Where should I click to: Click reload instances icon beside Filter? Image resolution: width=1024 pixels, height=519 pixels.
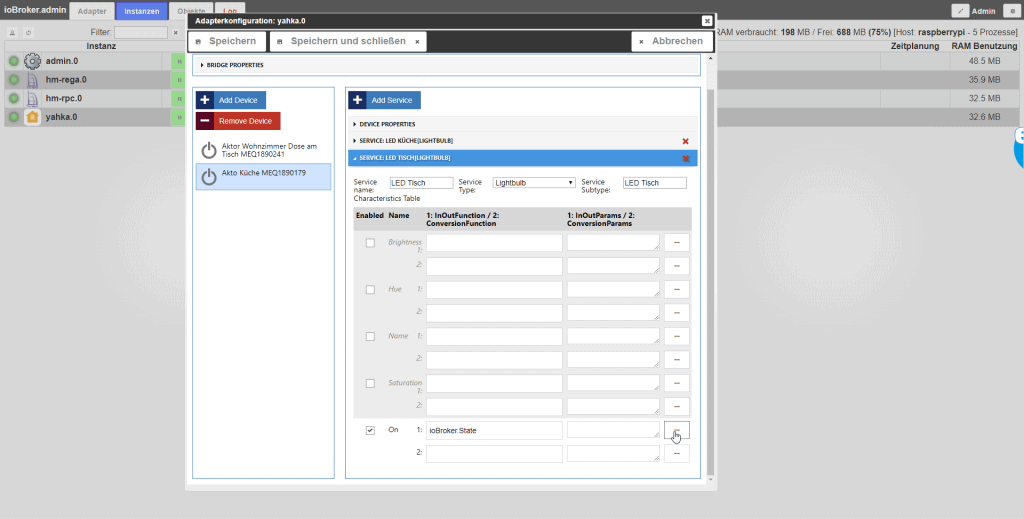tap(28, 33)
